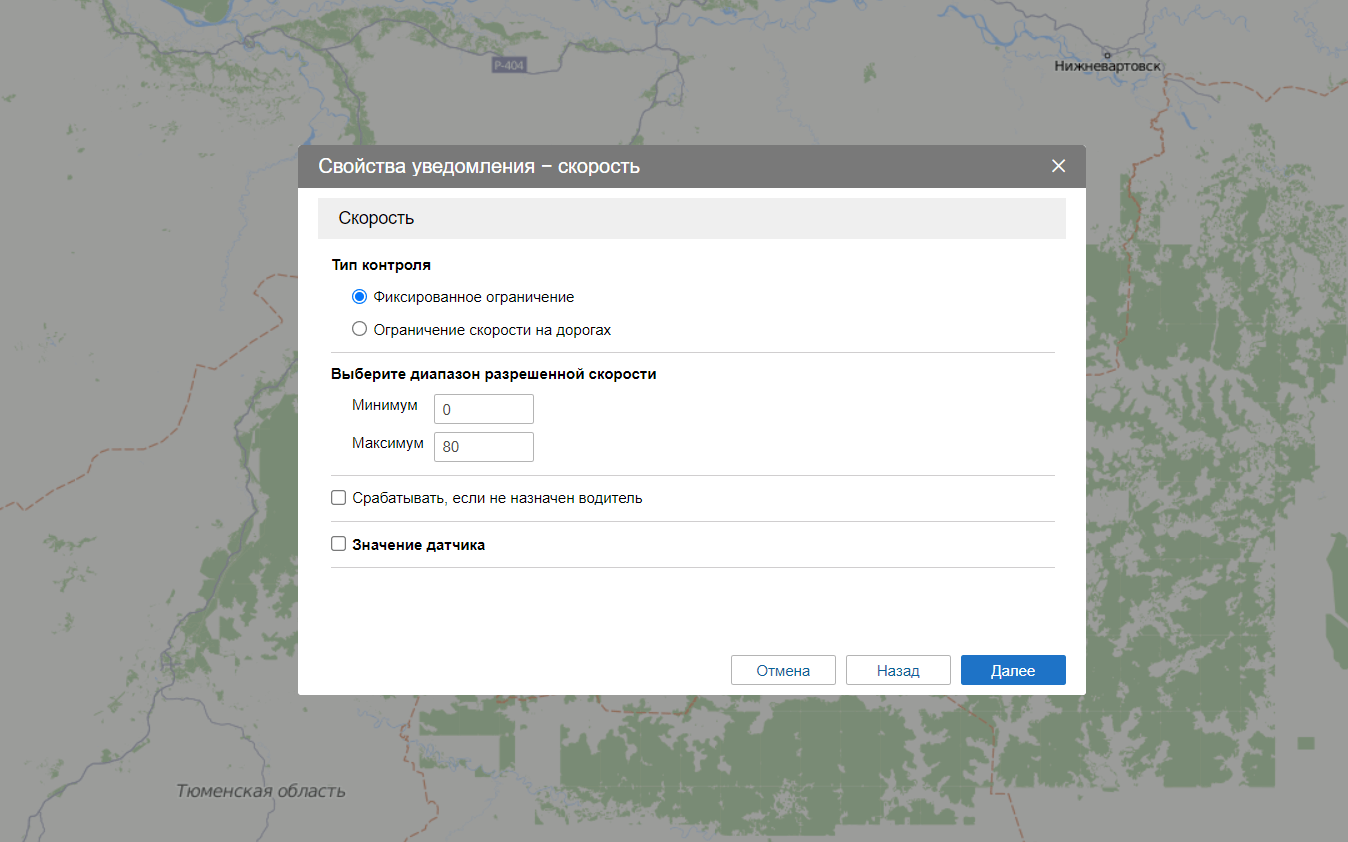Click the P-404 road shield on map
This screenshot has width=1348, height=842.
(509, 65)
